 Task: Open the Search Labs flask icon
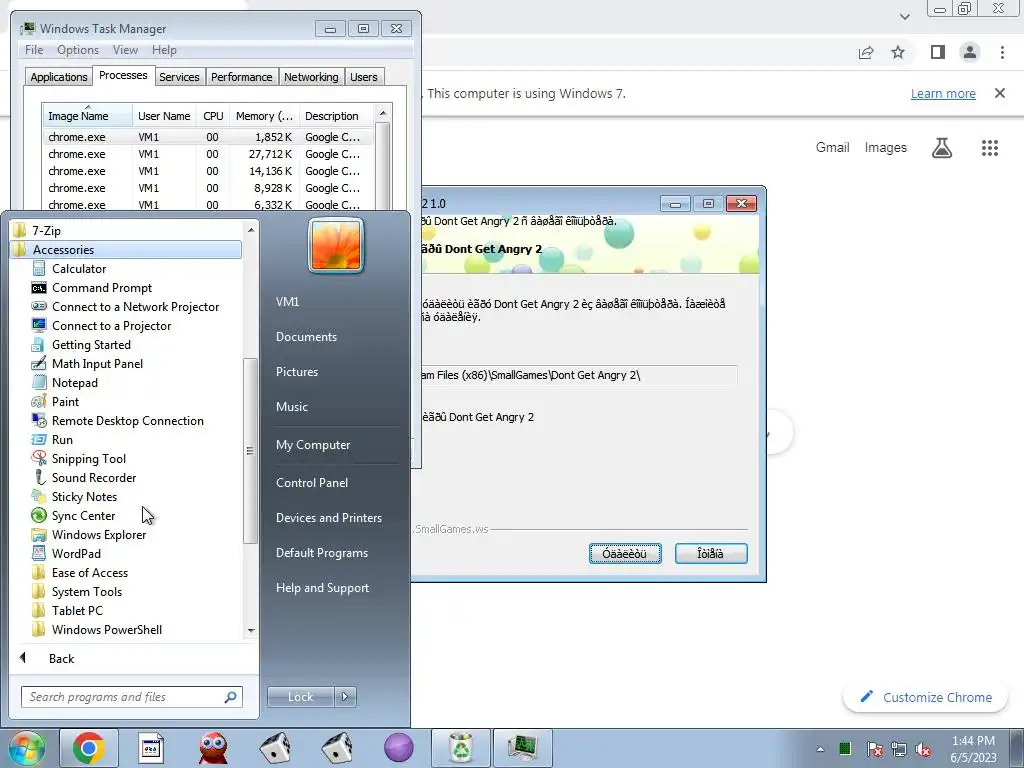click(941, 148)
